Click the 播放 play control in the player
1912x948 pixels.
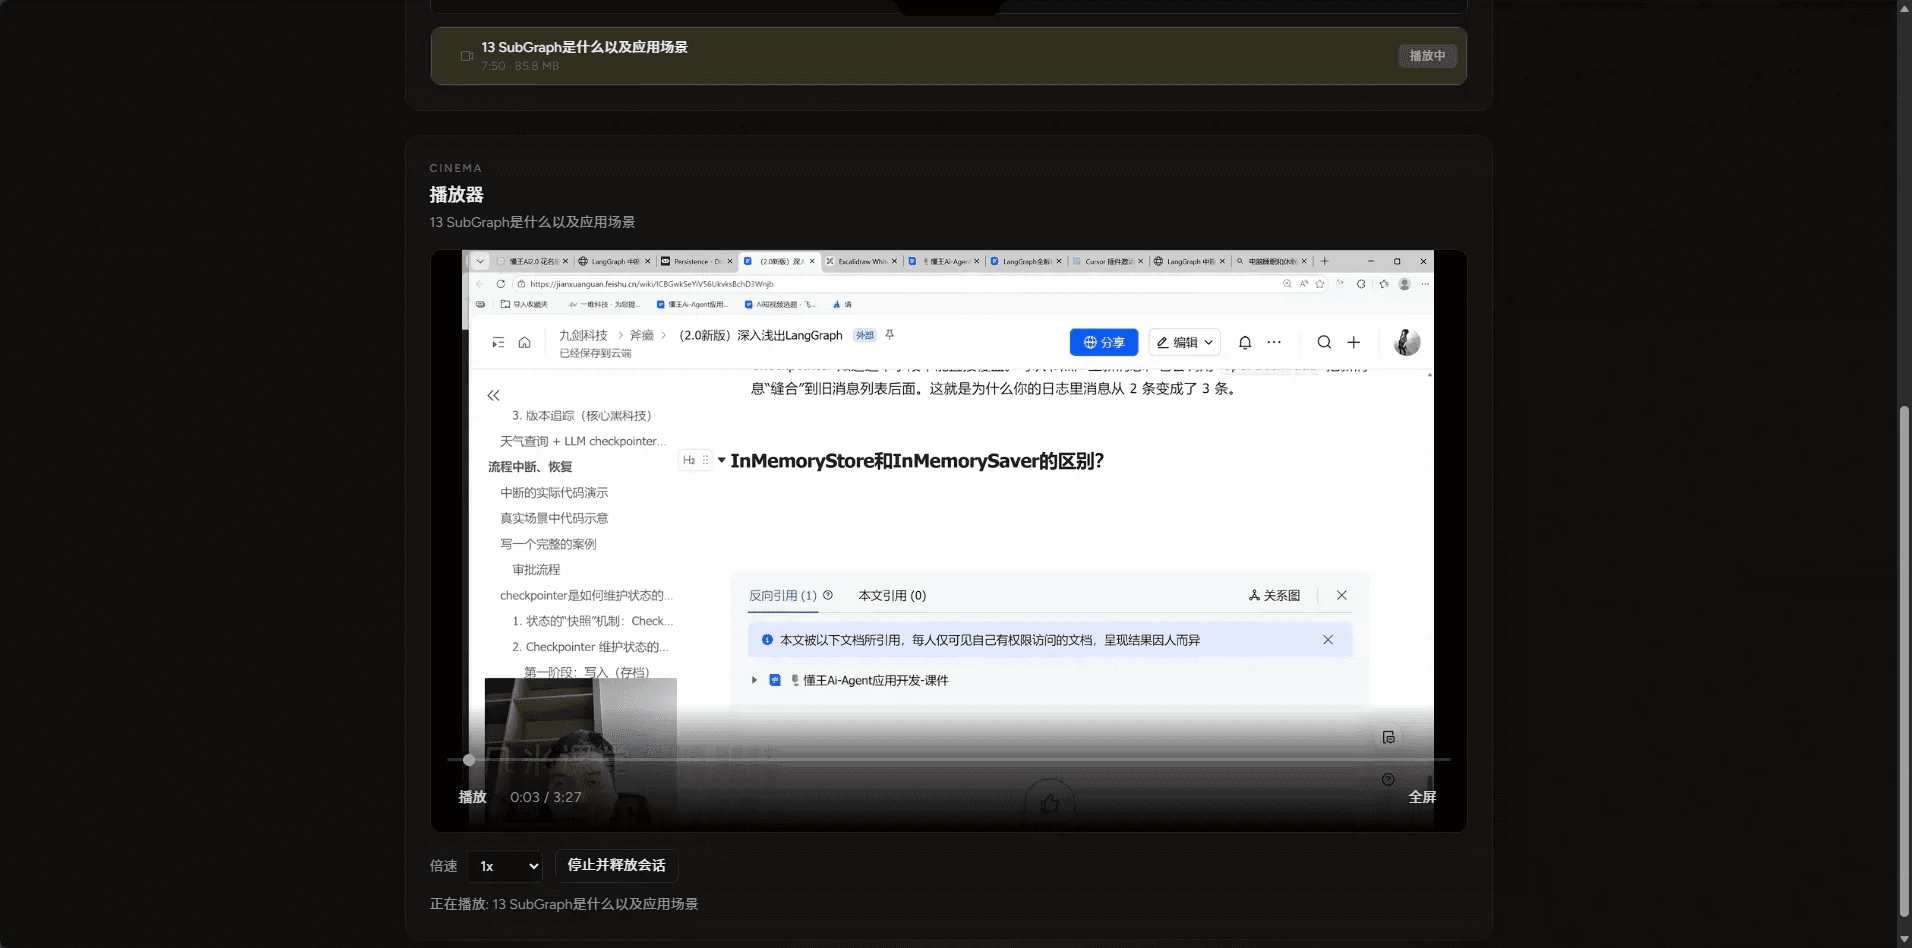tap(472, 797)
